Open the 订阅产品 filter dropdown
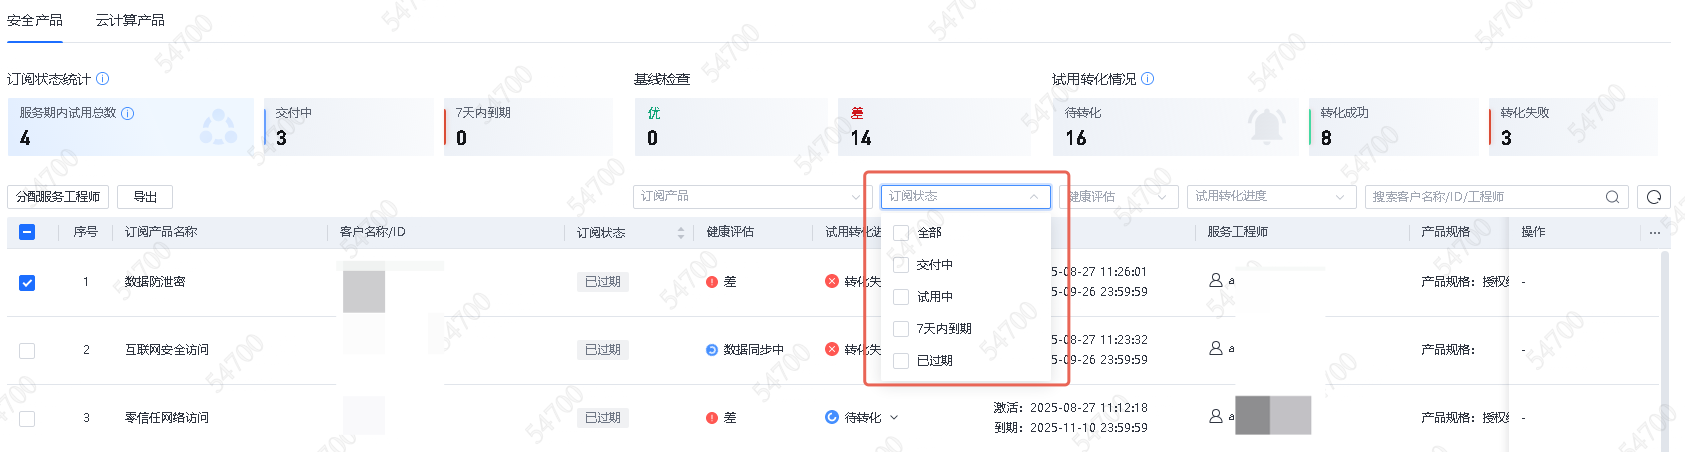The image size is (1685, 452). (749, 197)
